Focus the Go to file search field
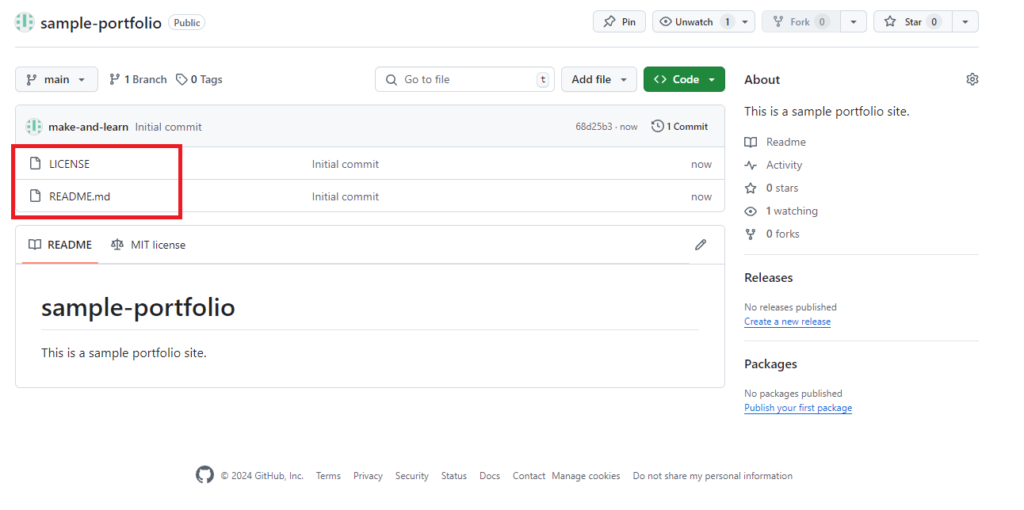 click(465, 79)
